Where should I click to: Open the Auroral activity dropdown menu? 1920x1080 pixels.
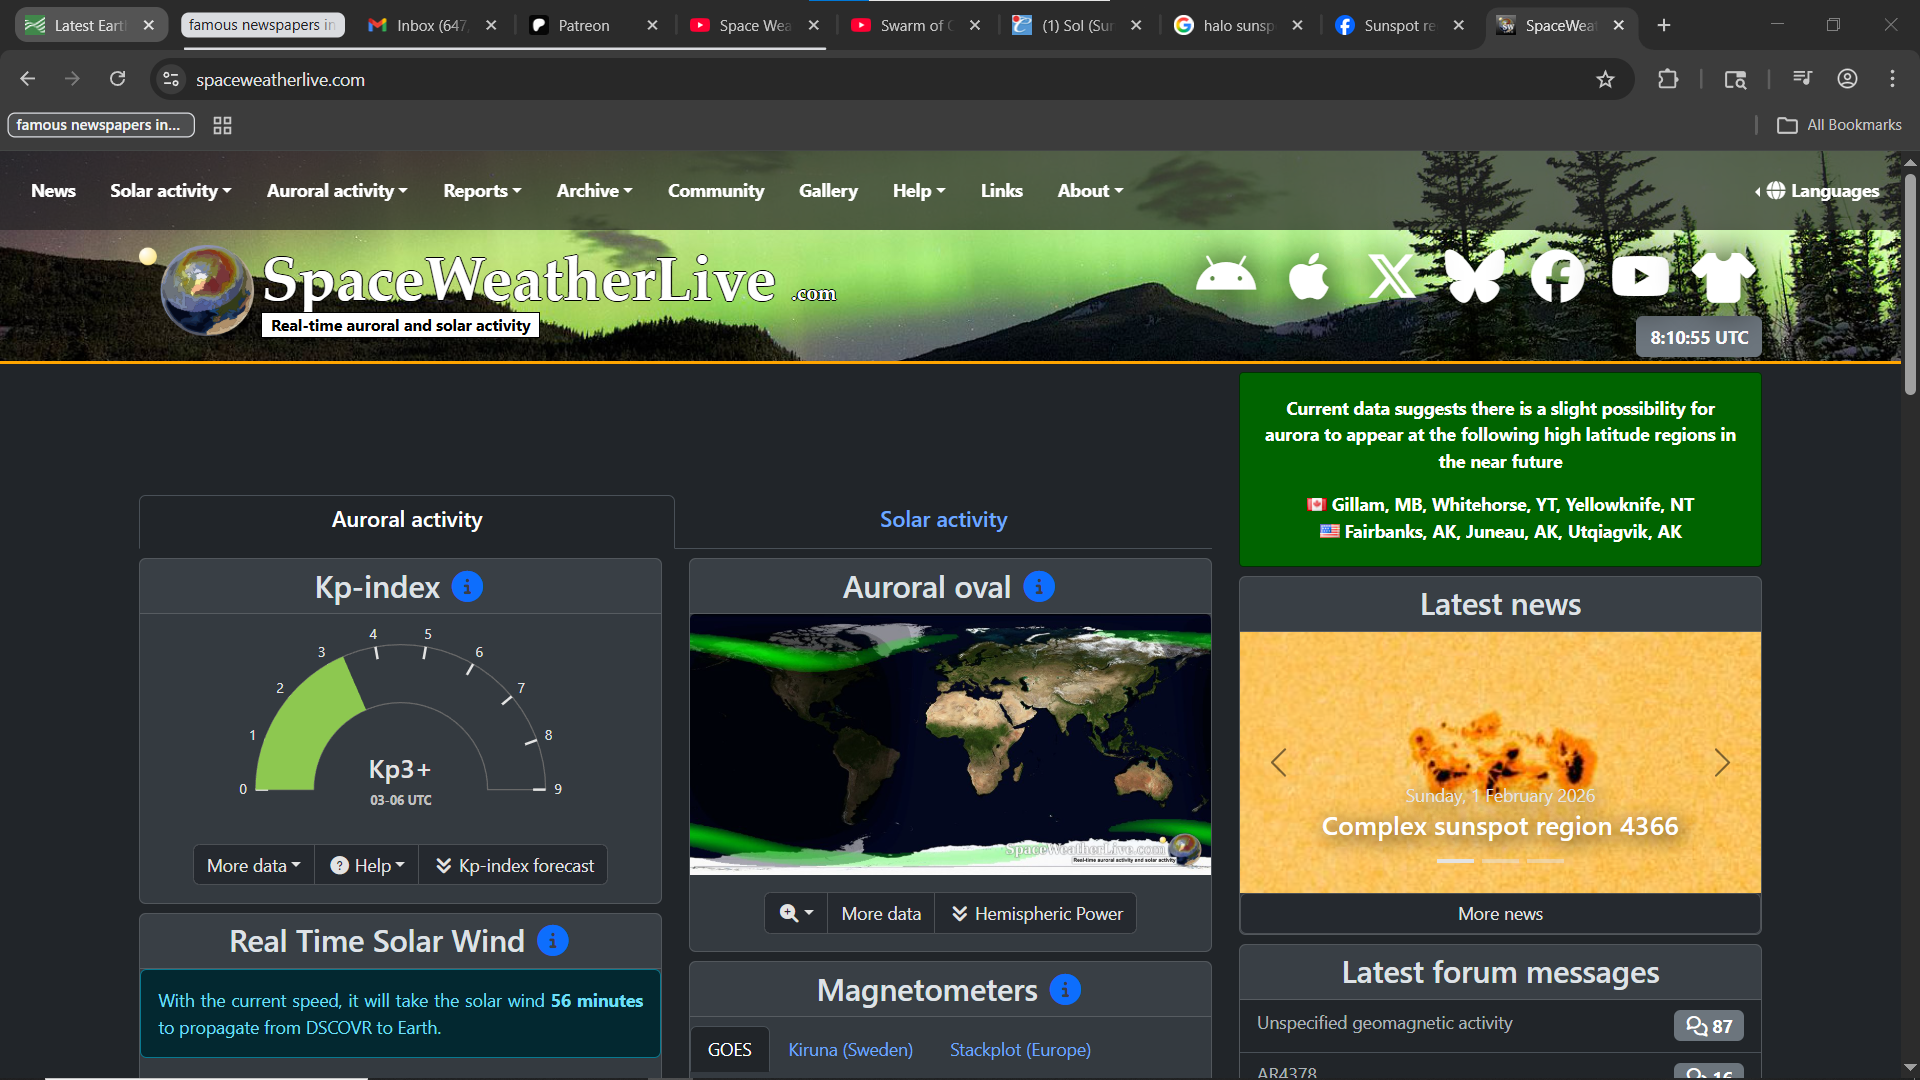[336, 191]
